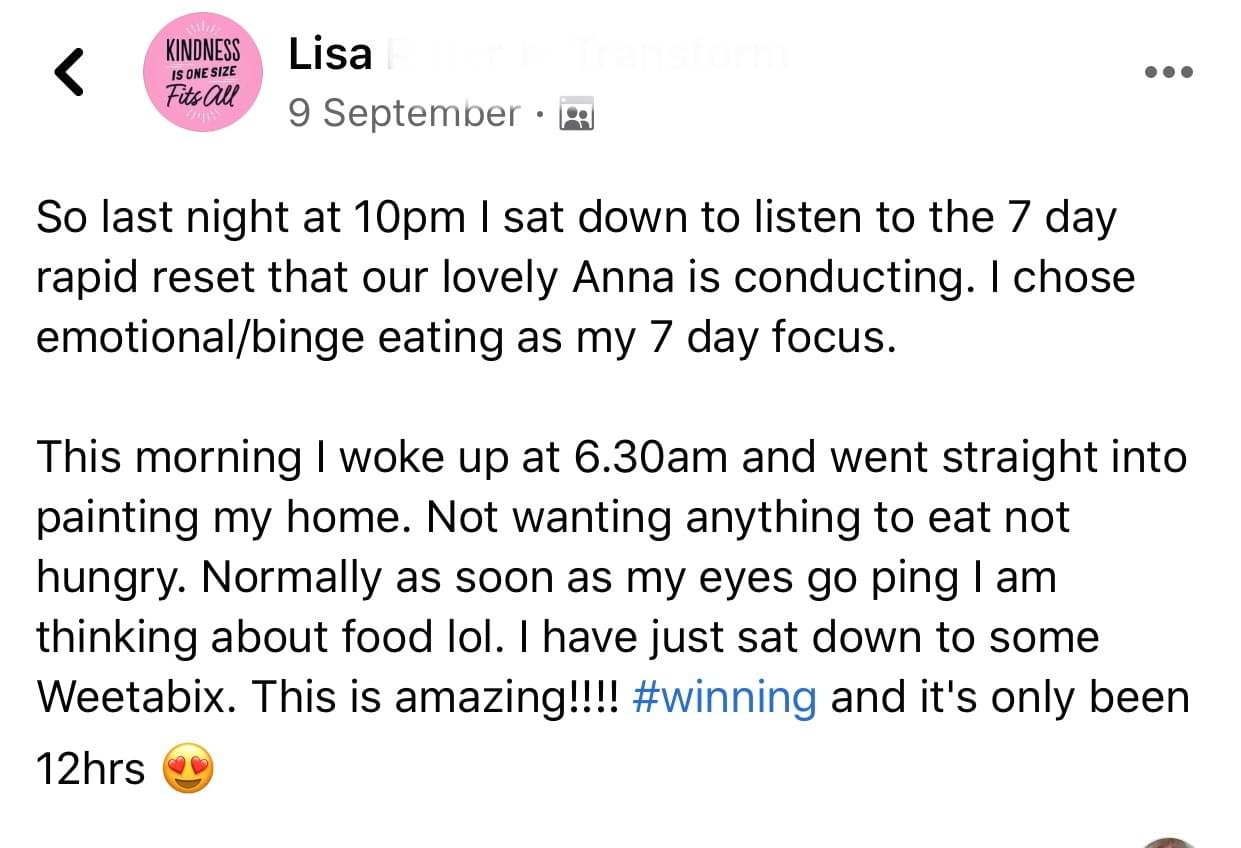1241x848 pixels.
Task: Open the three-dot post options menu
Action: tap(1171, 72)
